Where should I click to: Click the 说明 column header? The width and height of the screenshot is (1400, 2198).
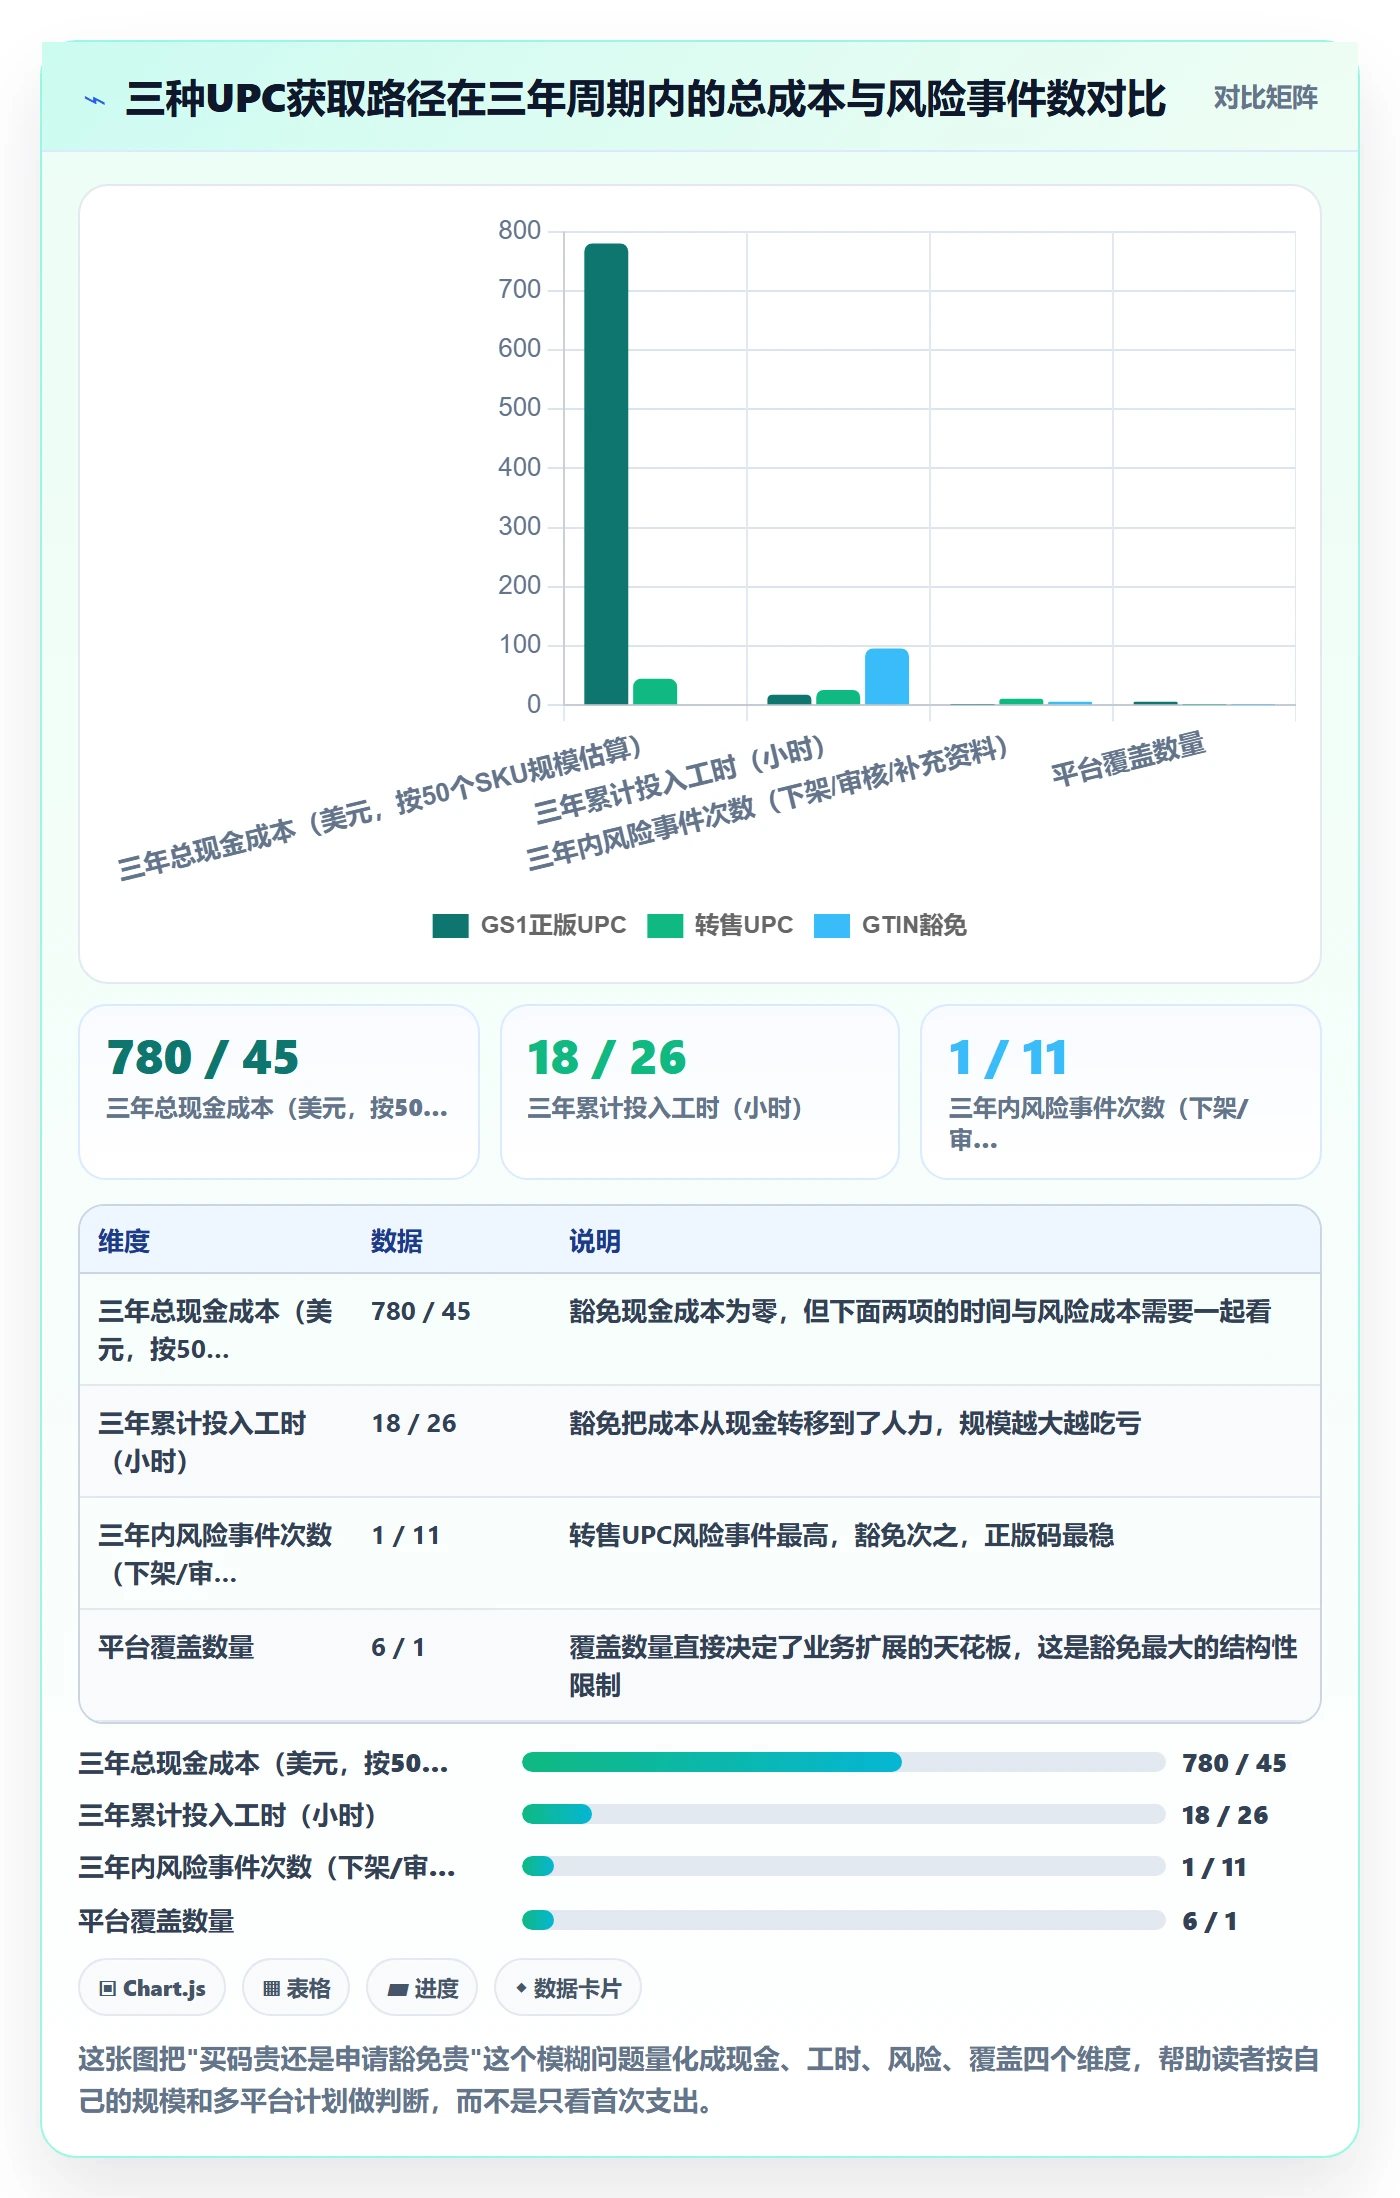(595, 1241)
